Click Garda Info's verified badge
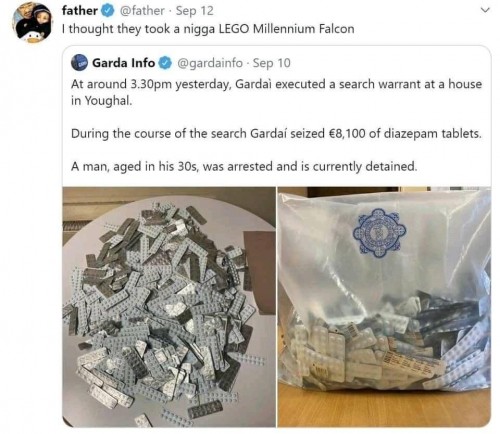 click(x=165, y=63)
